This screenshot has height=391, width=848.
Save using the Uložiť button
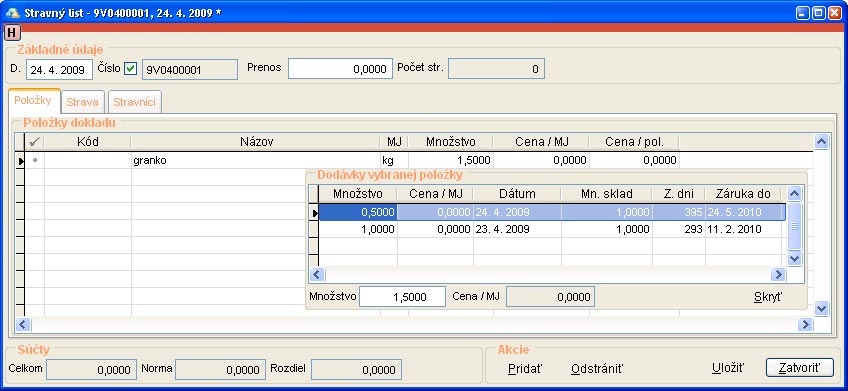(728, 368)
